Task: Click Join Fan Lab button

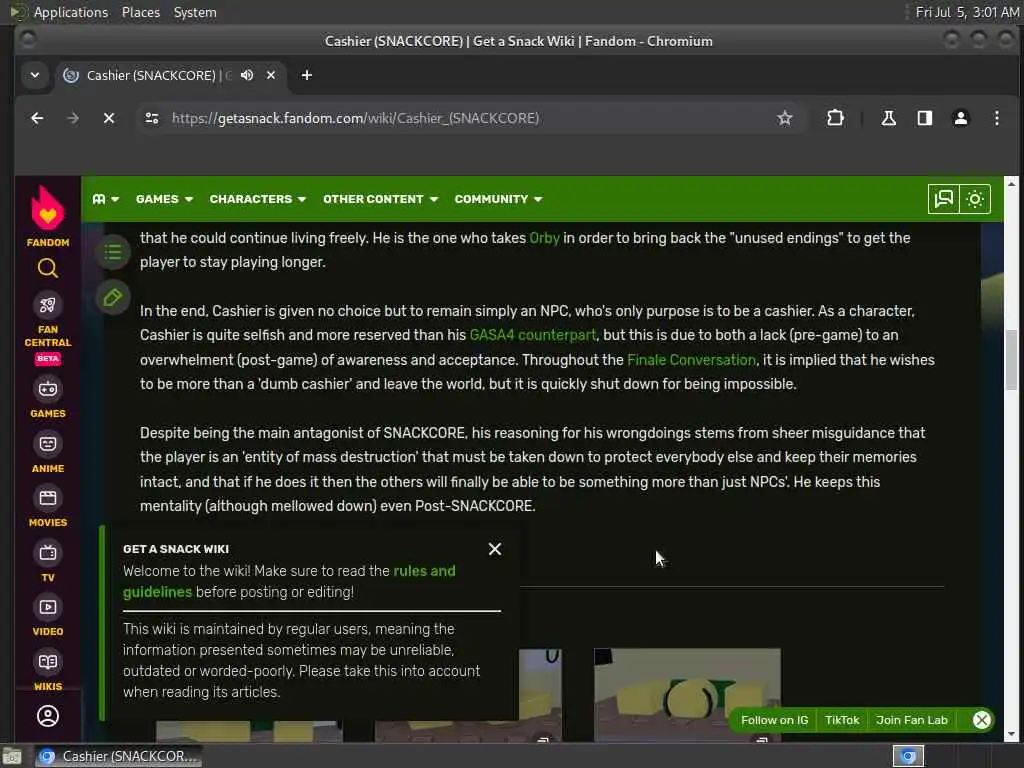Action: pos(912,720)
